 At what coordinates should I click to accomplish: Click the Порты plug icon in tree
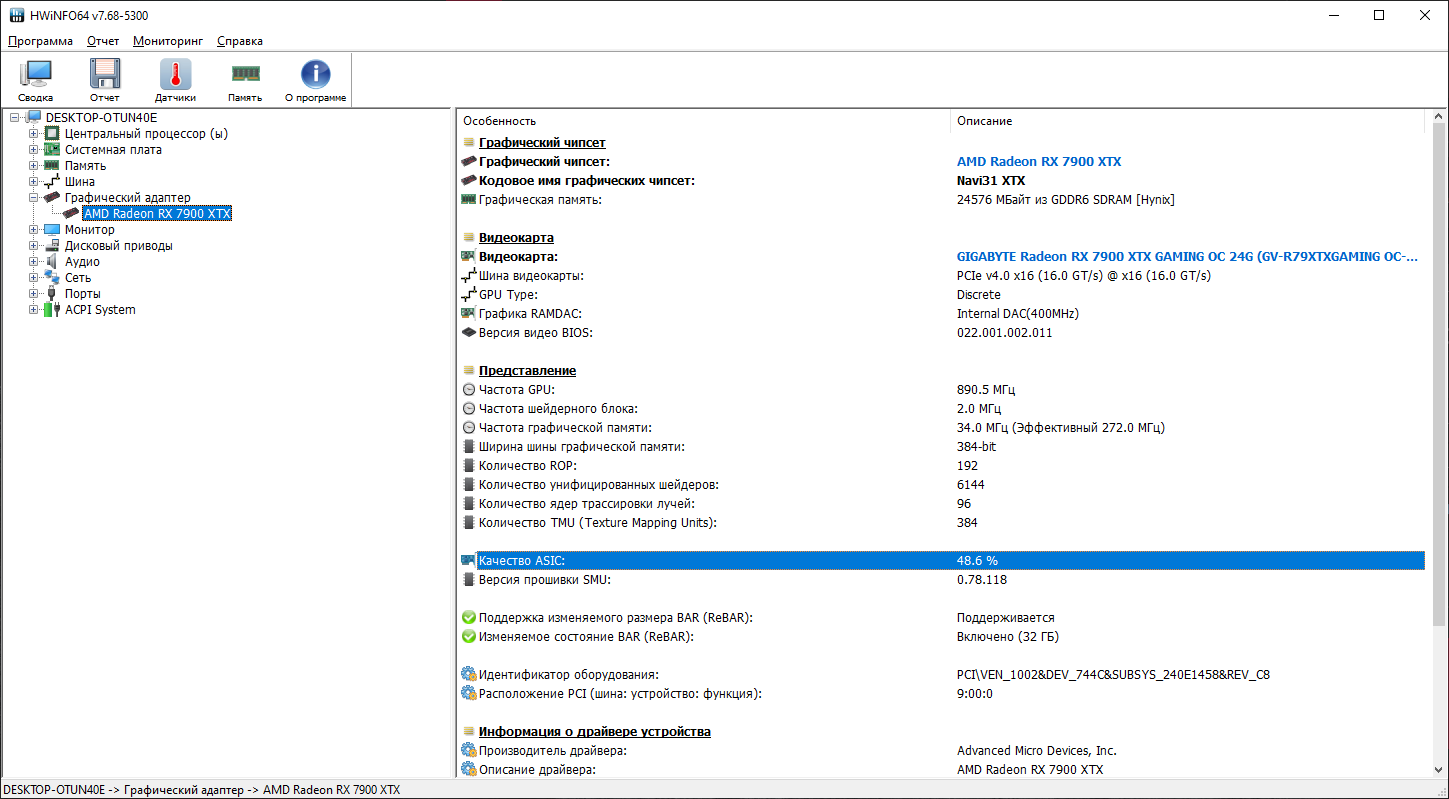pyautogui.click(x=53, y=294)
